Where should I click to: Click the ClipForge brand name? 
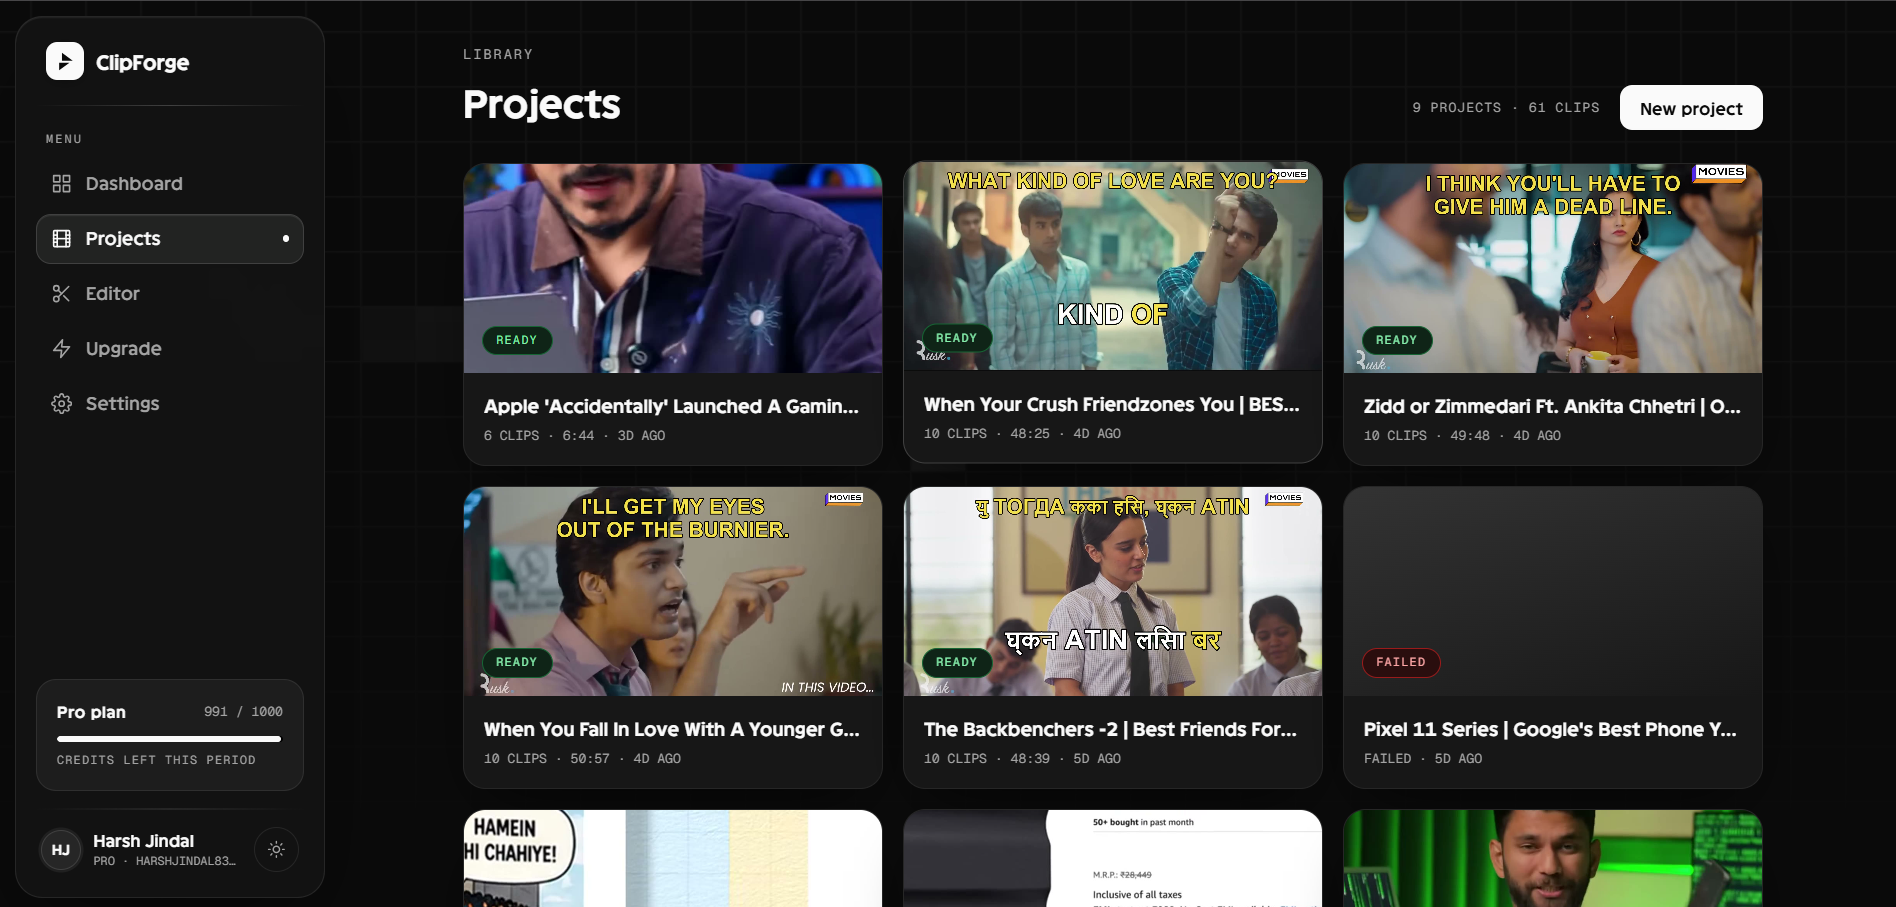tap(142, 62)
